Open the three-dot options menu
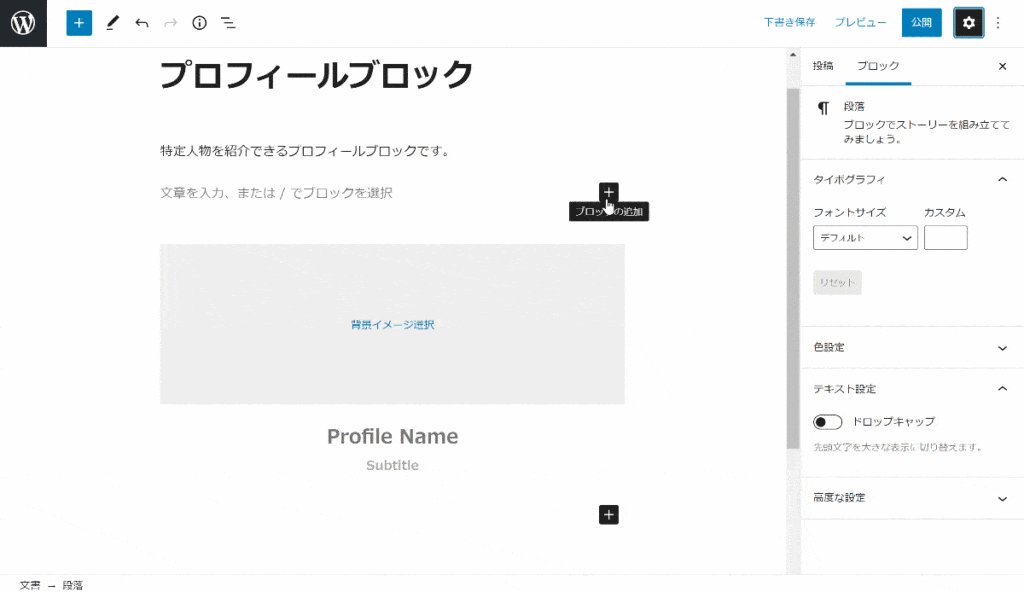 pos(996,22)
